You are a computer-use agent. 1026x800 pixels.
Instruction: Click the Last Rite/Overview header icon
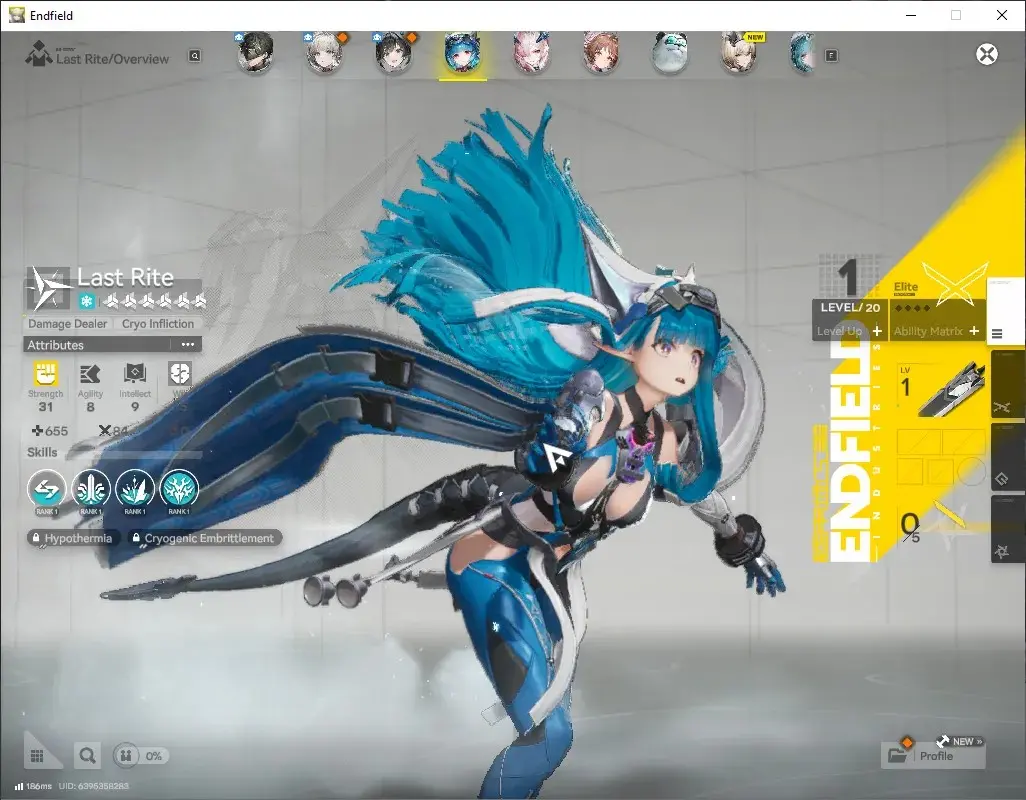pos(39,54)
